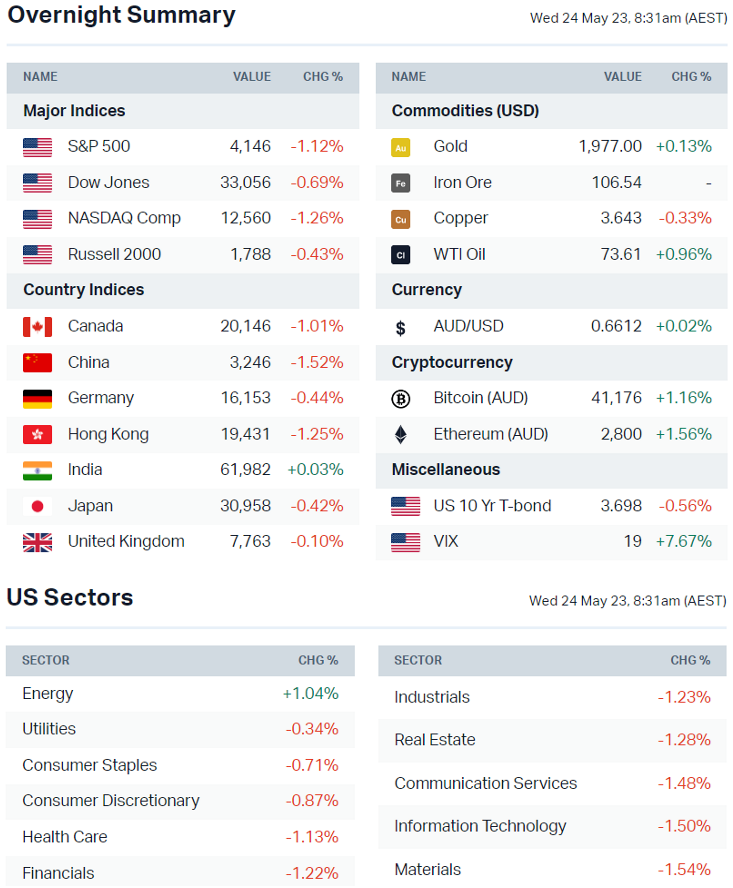Viewport: 733px width, 888px height.
Task: Select the Energy sector row
Action: tap(48, 693)
